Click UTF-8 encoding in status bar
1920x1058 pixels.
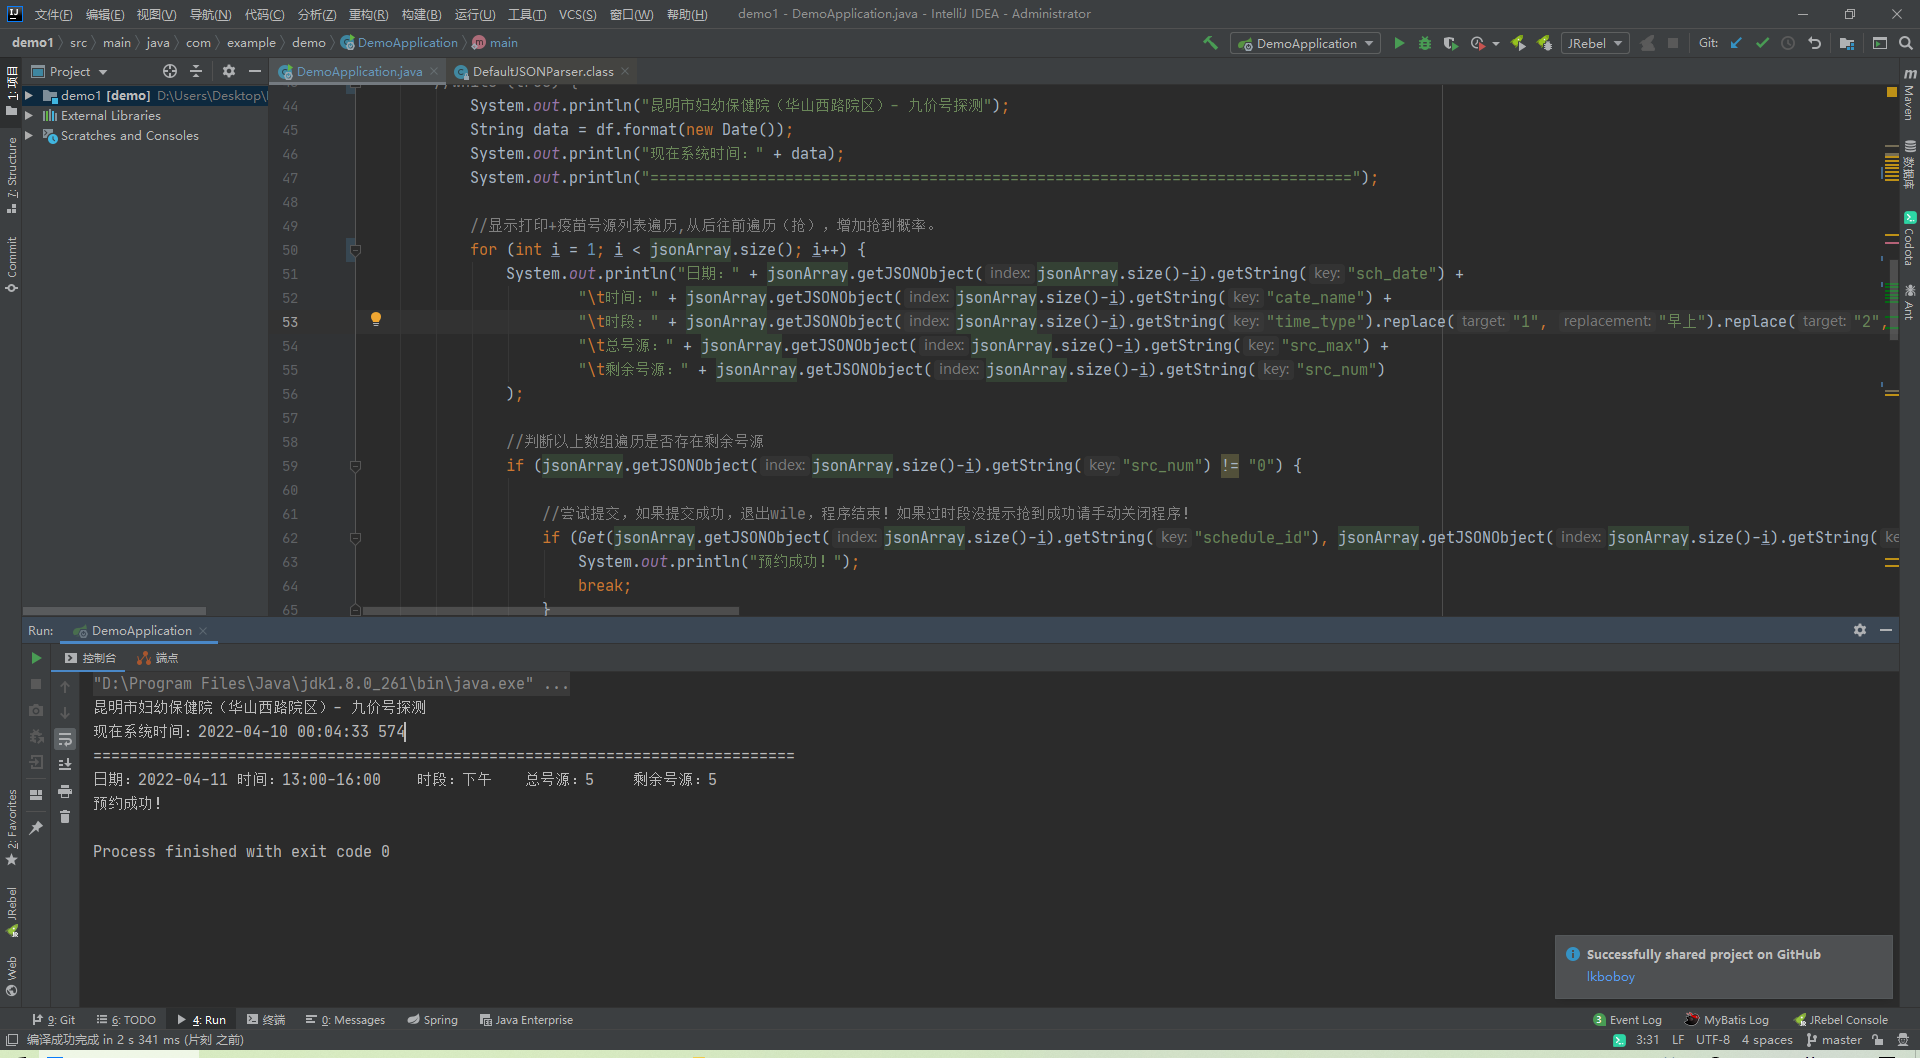1712,1040
